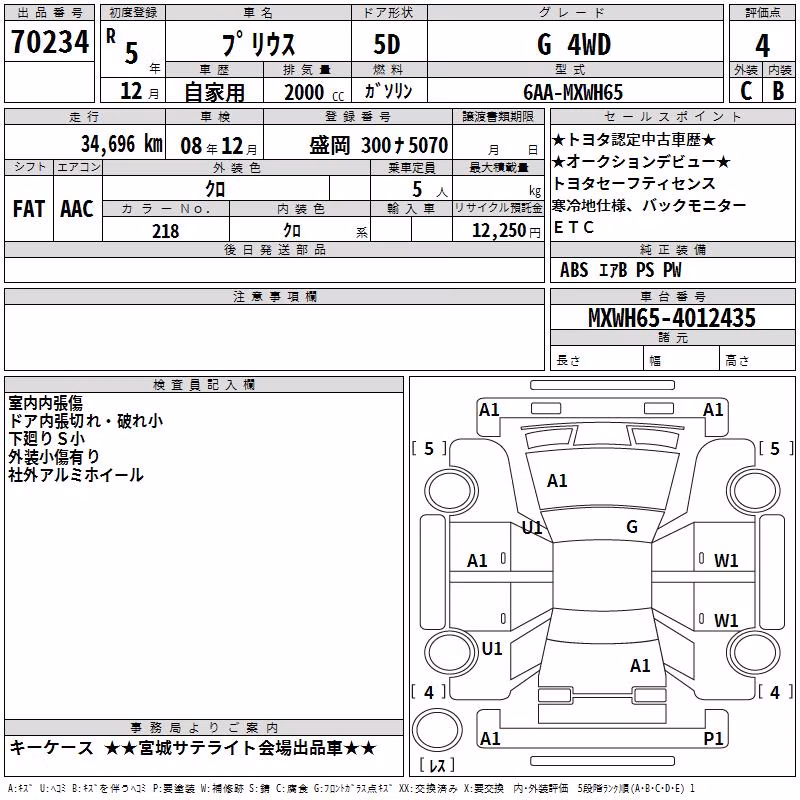Screen dimensions: 800x800
Task: Click the 最大積載量 header
Action: tap(498, 167)
